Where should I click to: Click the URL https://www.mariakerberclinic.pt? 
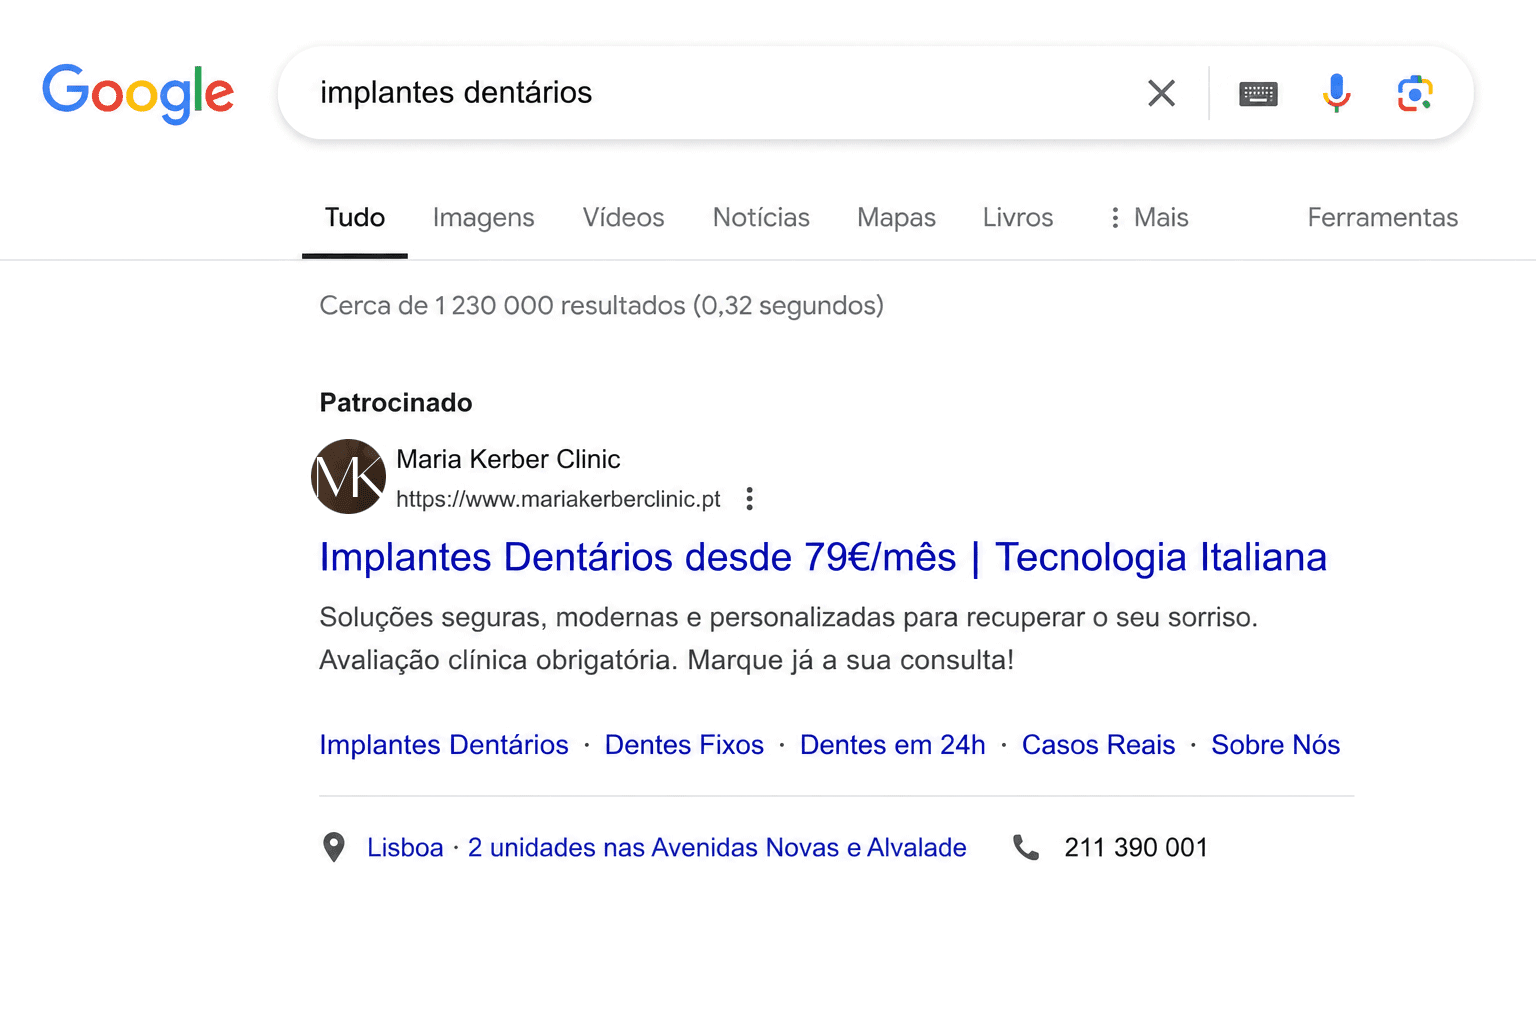pos(558,499)
